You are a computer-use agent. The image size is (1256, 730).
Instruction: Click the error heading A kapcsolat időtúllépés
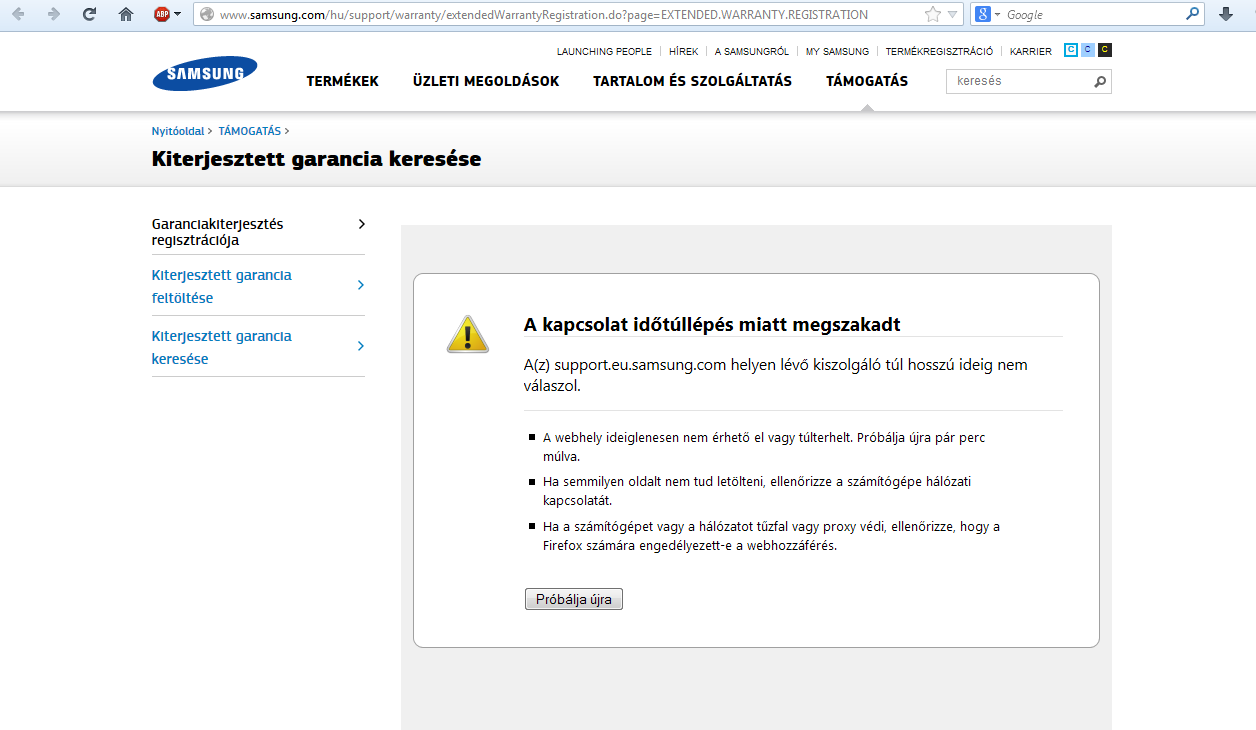tap(712, 325)
